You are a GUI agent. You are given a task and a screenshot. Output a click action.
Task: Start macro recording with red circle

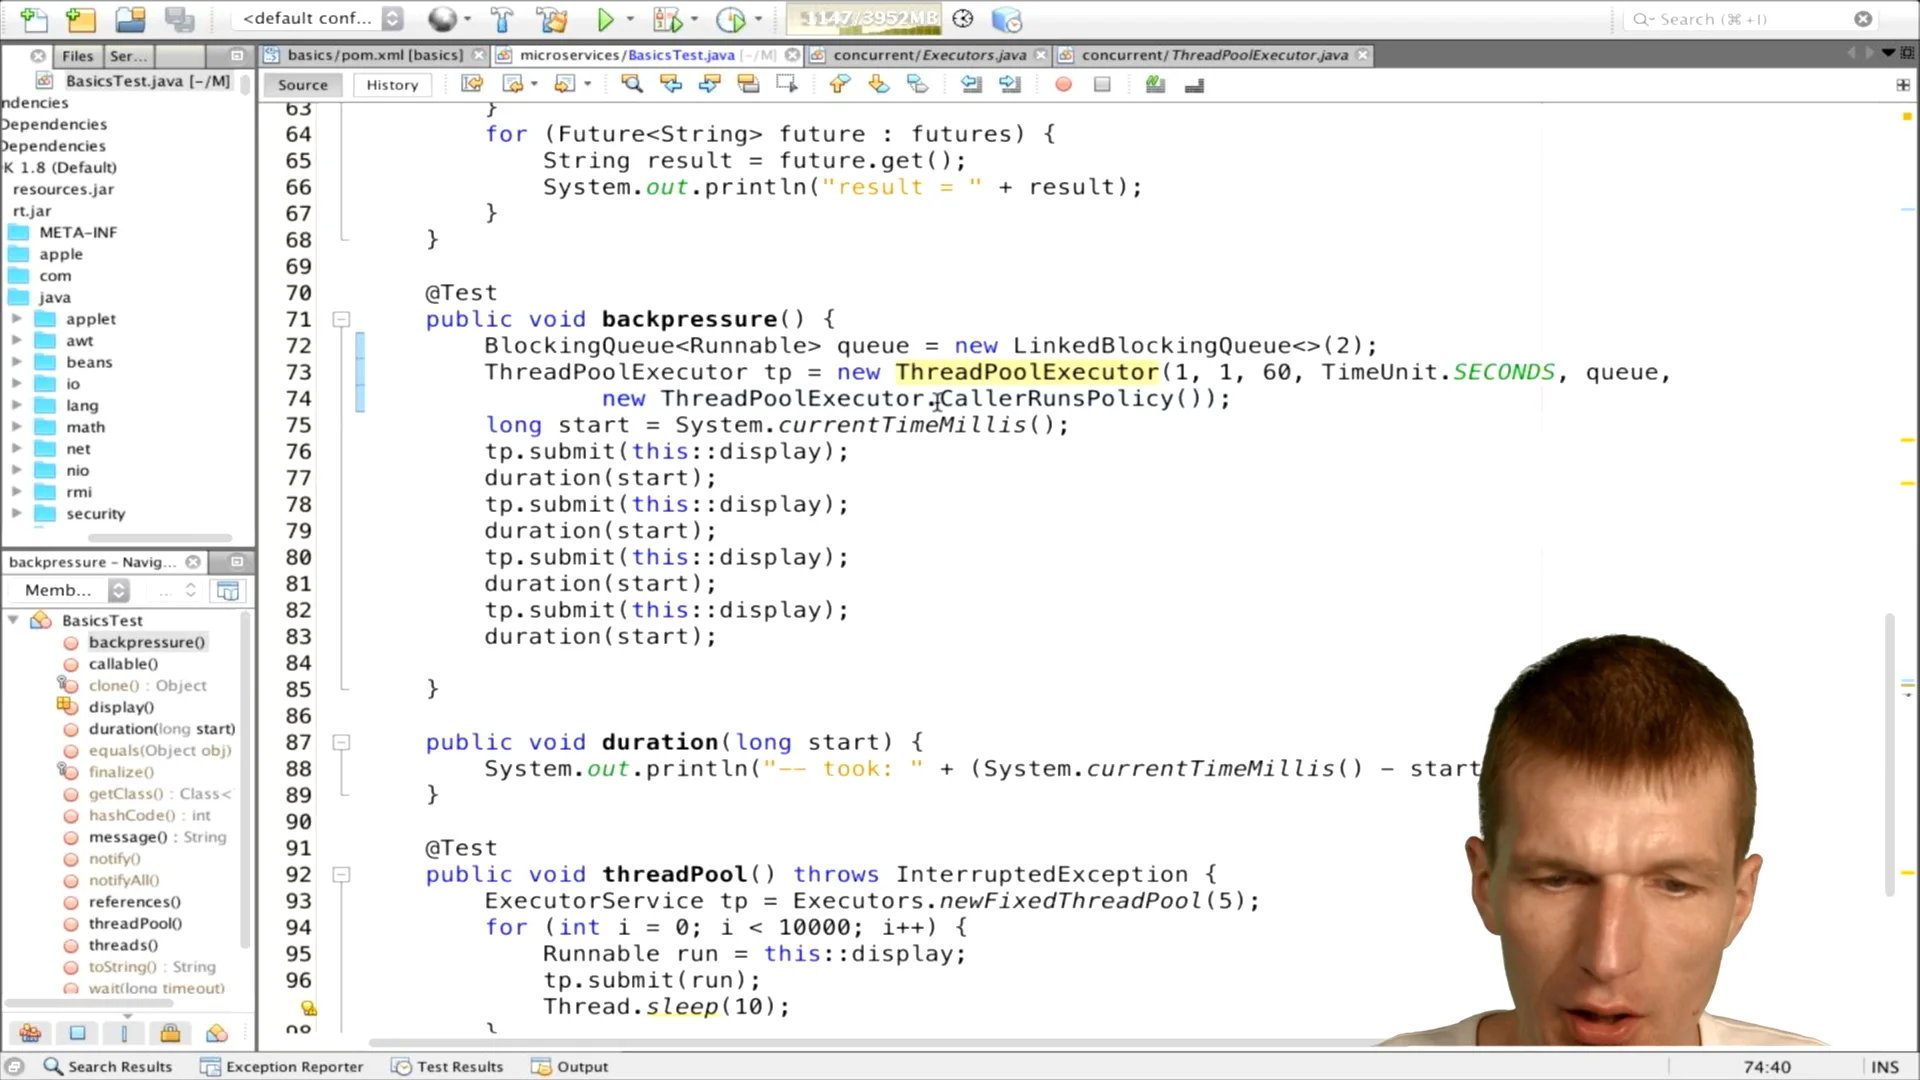coord(1064,85)
